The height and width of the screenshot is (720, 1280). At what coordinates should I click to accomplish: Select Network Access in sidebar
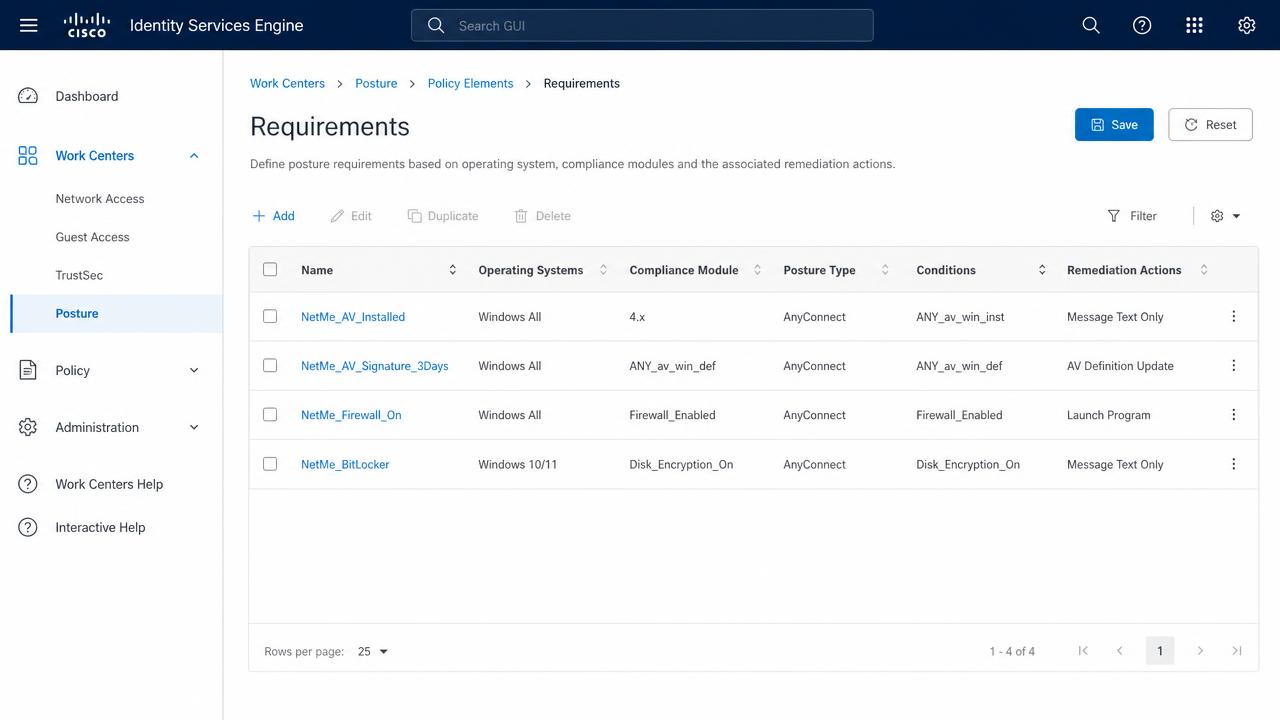(x=100, y=199)
